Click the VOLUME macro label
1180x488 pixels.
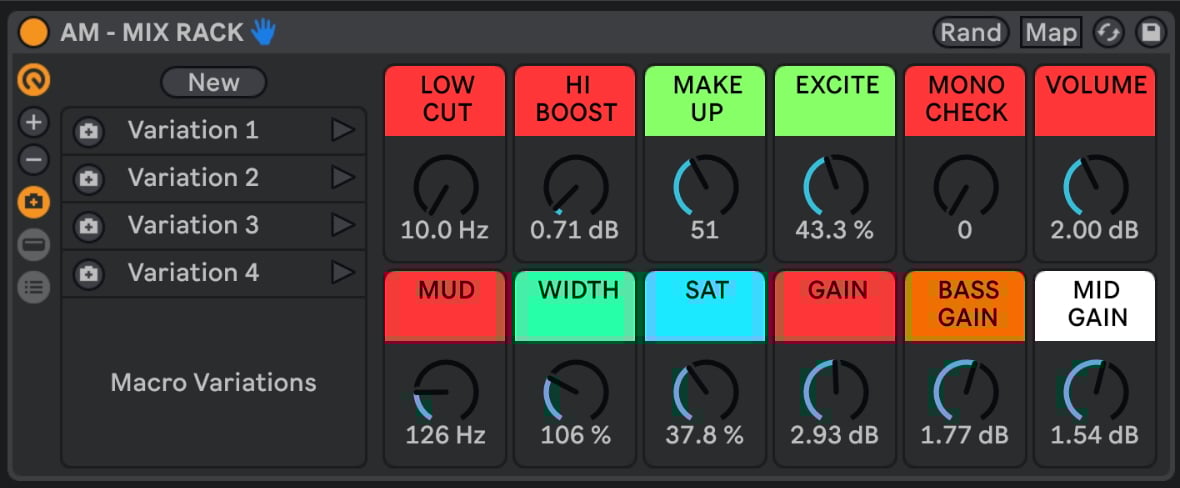click(x=1095, y=101)
